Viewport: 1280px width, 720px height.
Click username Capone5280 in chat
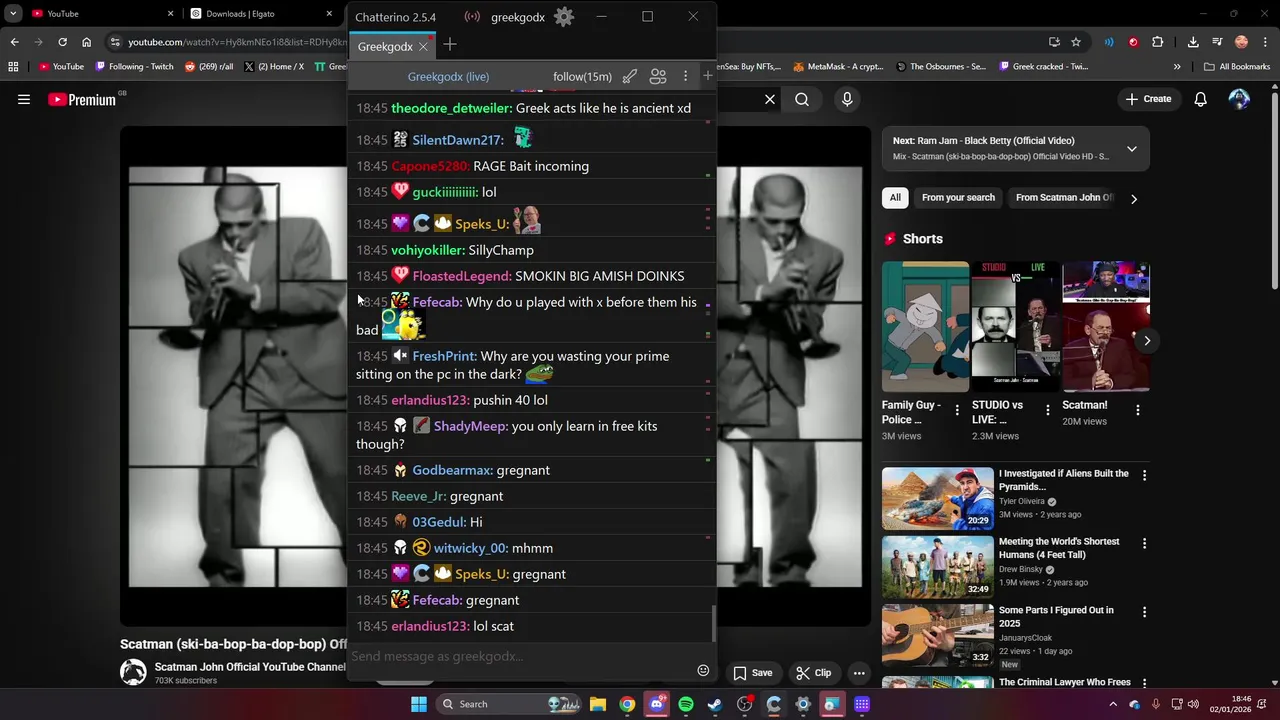430,166
